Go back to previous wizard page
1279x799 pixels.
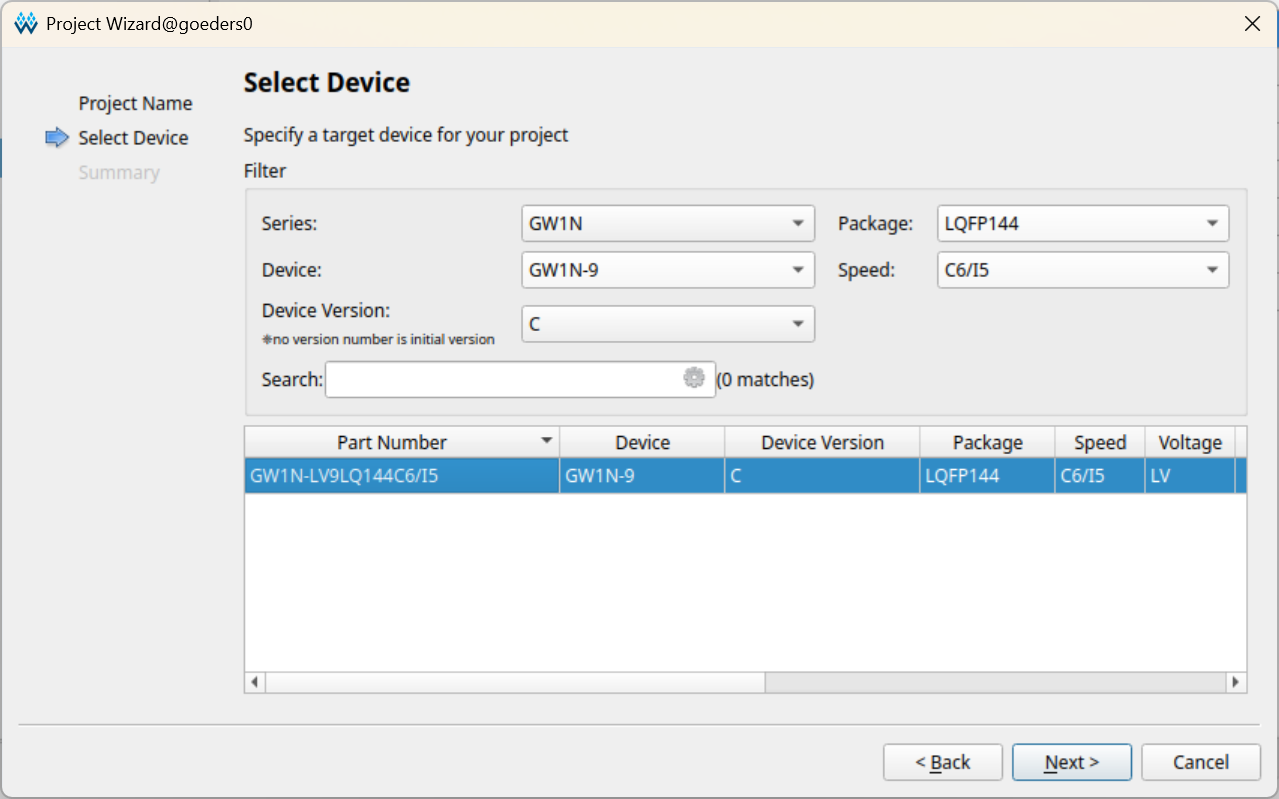(x=942, y=762)
